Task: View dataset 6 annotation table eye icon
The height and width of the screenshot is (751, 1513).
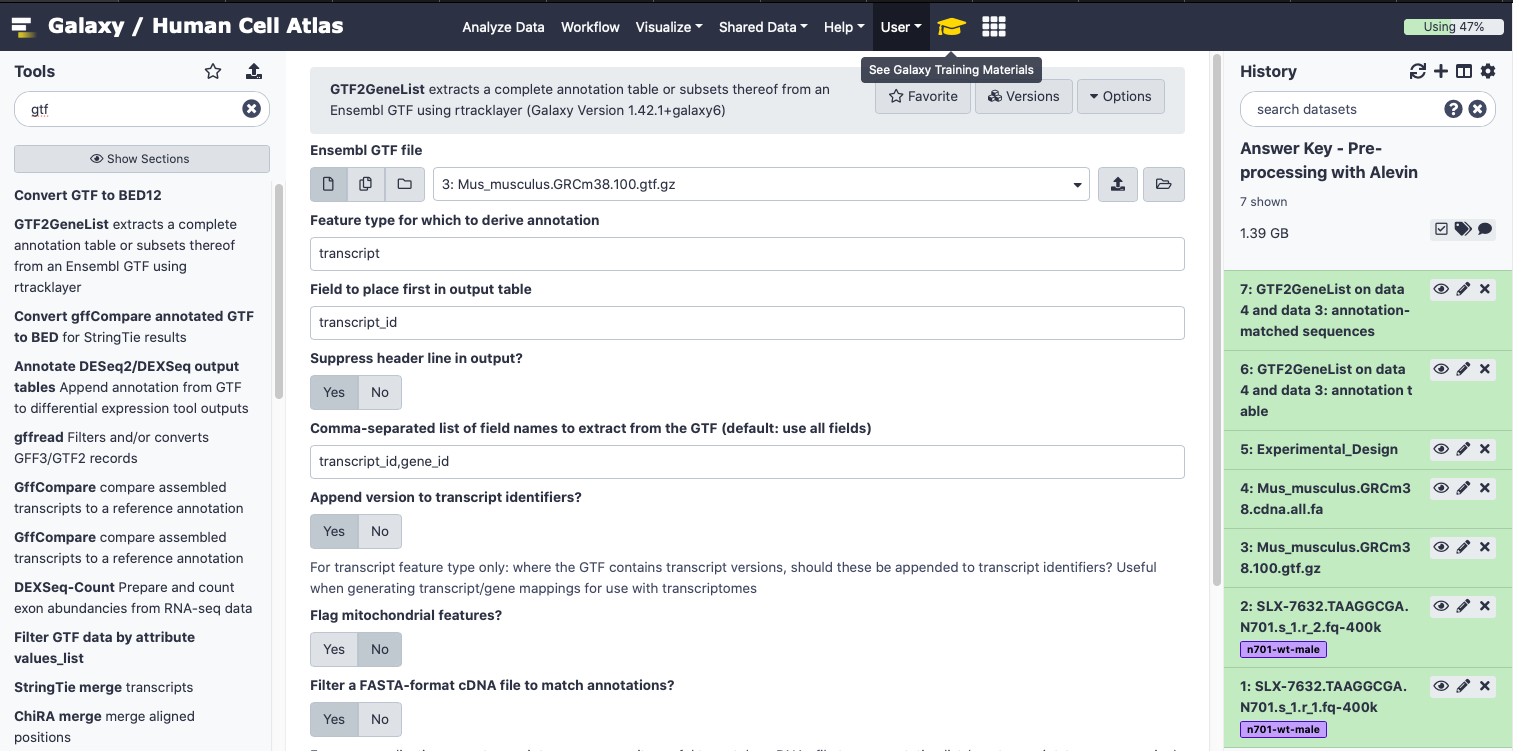Action: (x=1441, y=369)
